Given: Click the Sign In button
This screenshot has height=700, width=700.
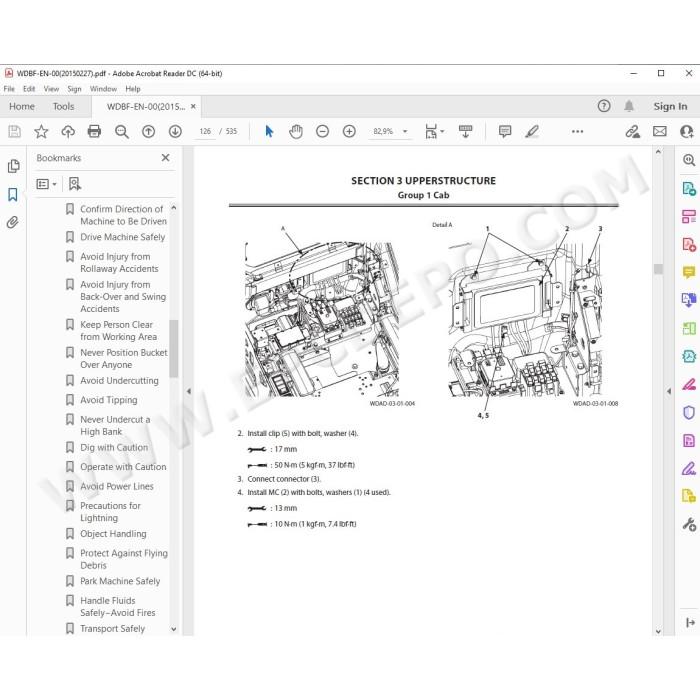Looking at the screenshot, I should [670, 106].
